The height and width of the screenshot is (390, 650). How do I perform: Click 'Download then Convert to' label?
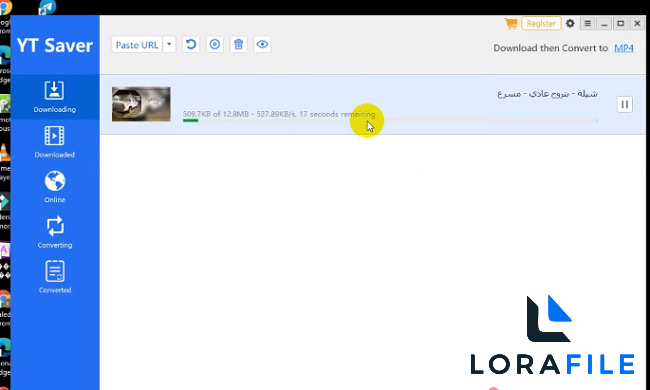pyautogui.click(x=551, y=48)
